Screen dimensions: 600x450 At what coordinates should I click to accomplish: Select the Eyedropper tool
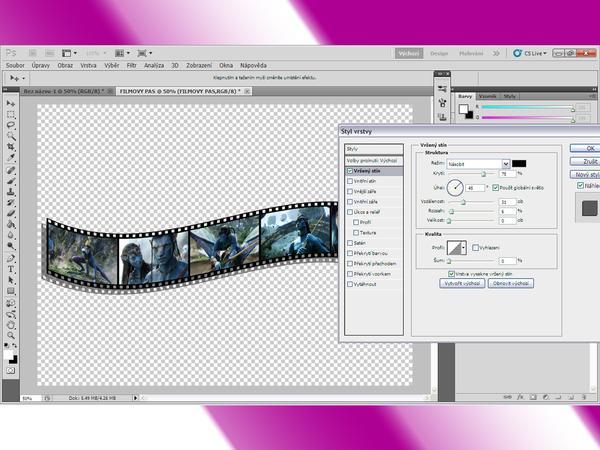pos(11,158)
